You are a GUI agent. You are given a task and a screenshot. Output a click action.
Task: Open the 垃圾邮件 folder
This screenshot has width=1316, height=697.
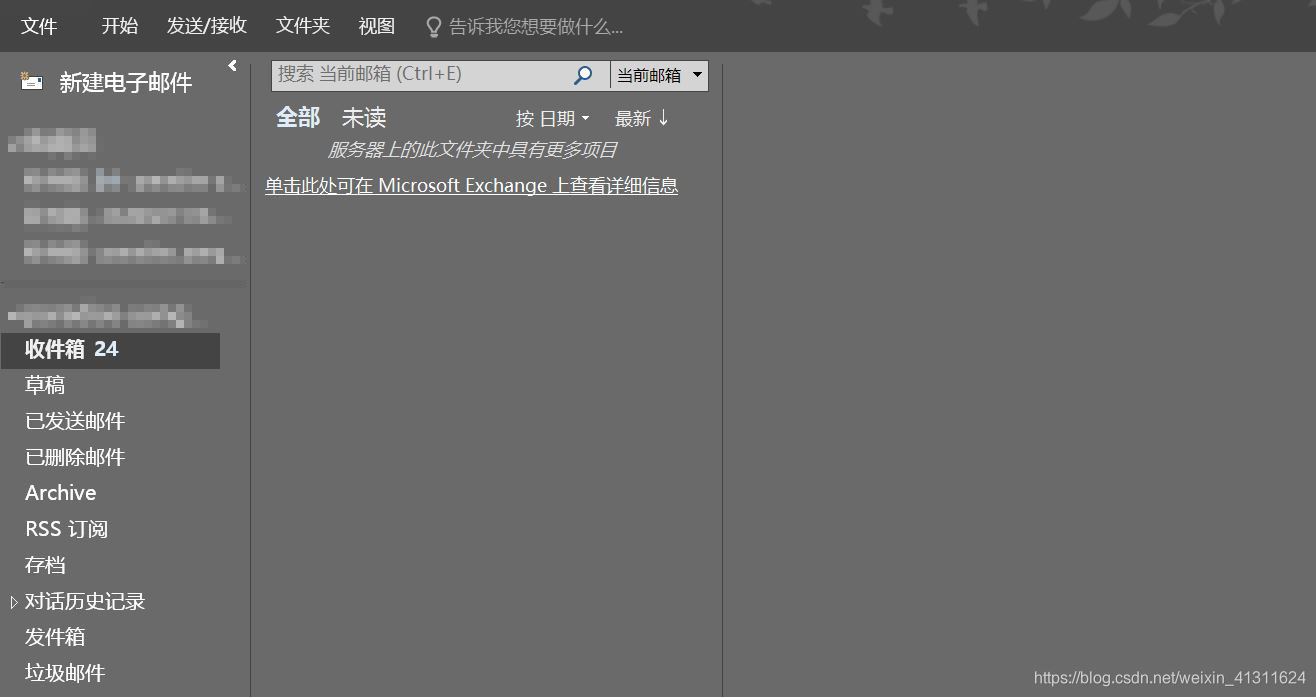[64, 672]
